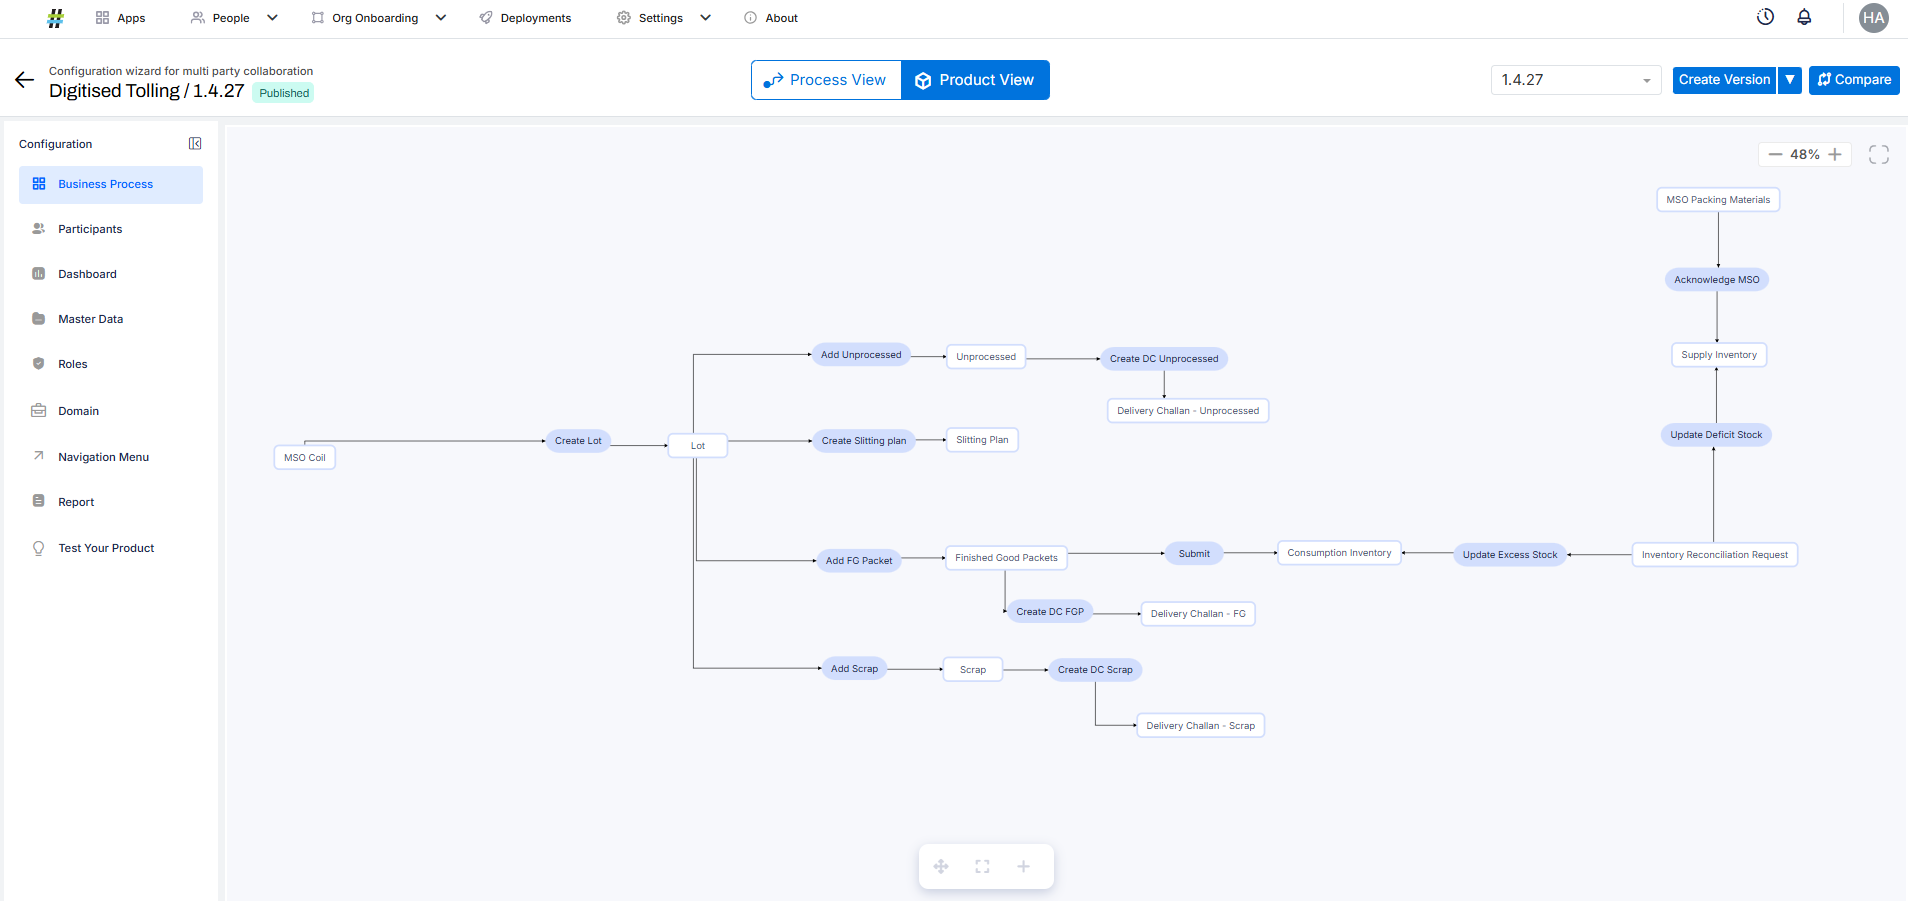Select Participants in Configuration sidebar

pos(90,229)
